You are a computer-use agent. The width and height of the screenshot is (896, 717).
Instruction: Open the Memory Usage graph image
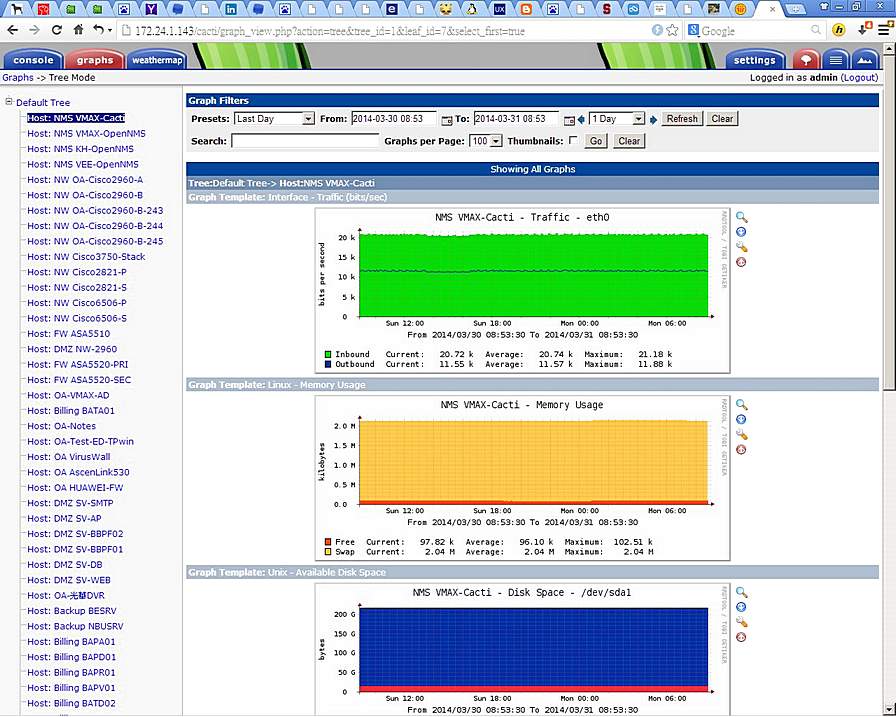tap(522, 478)
